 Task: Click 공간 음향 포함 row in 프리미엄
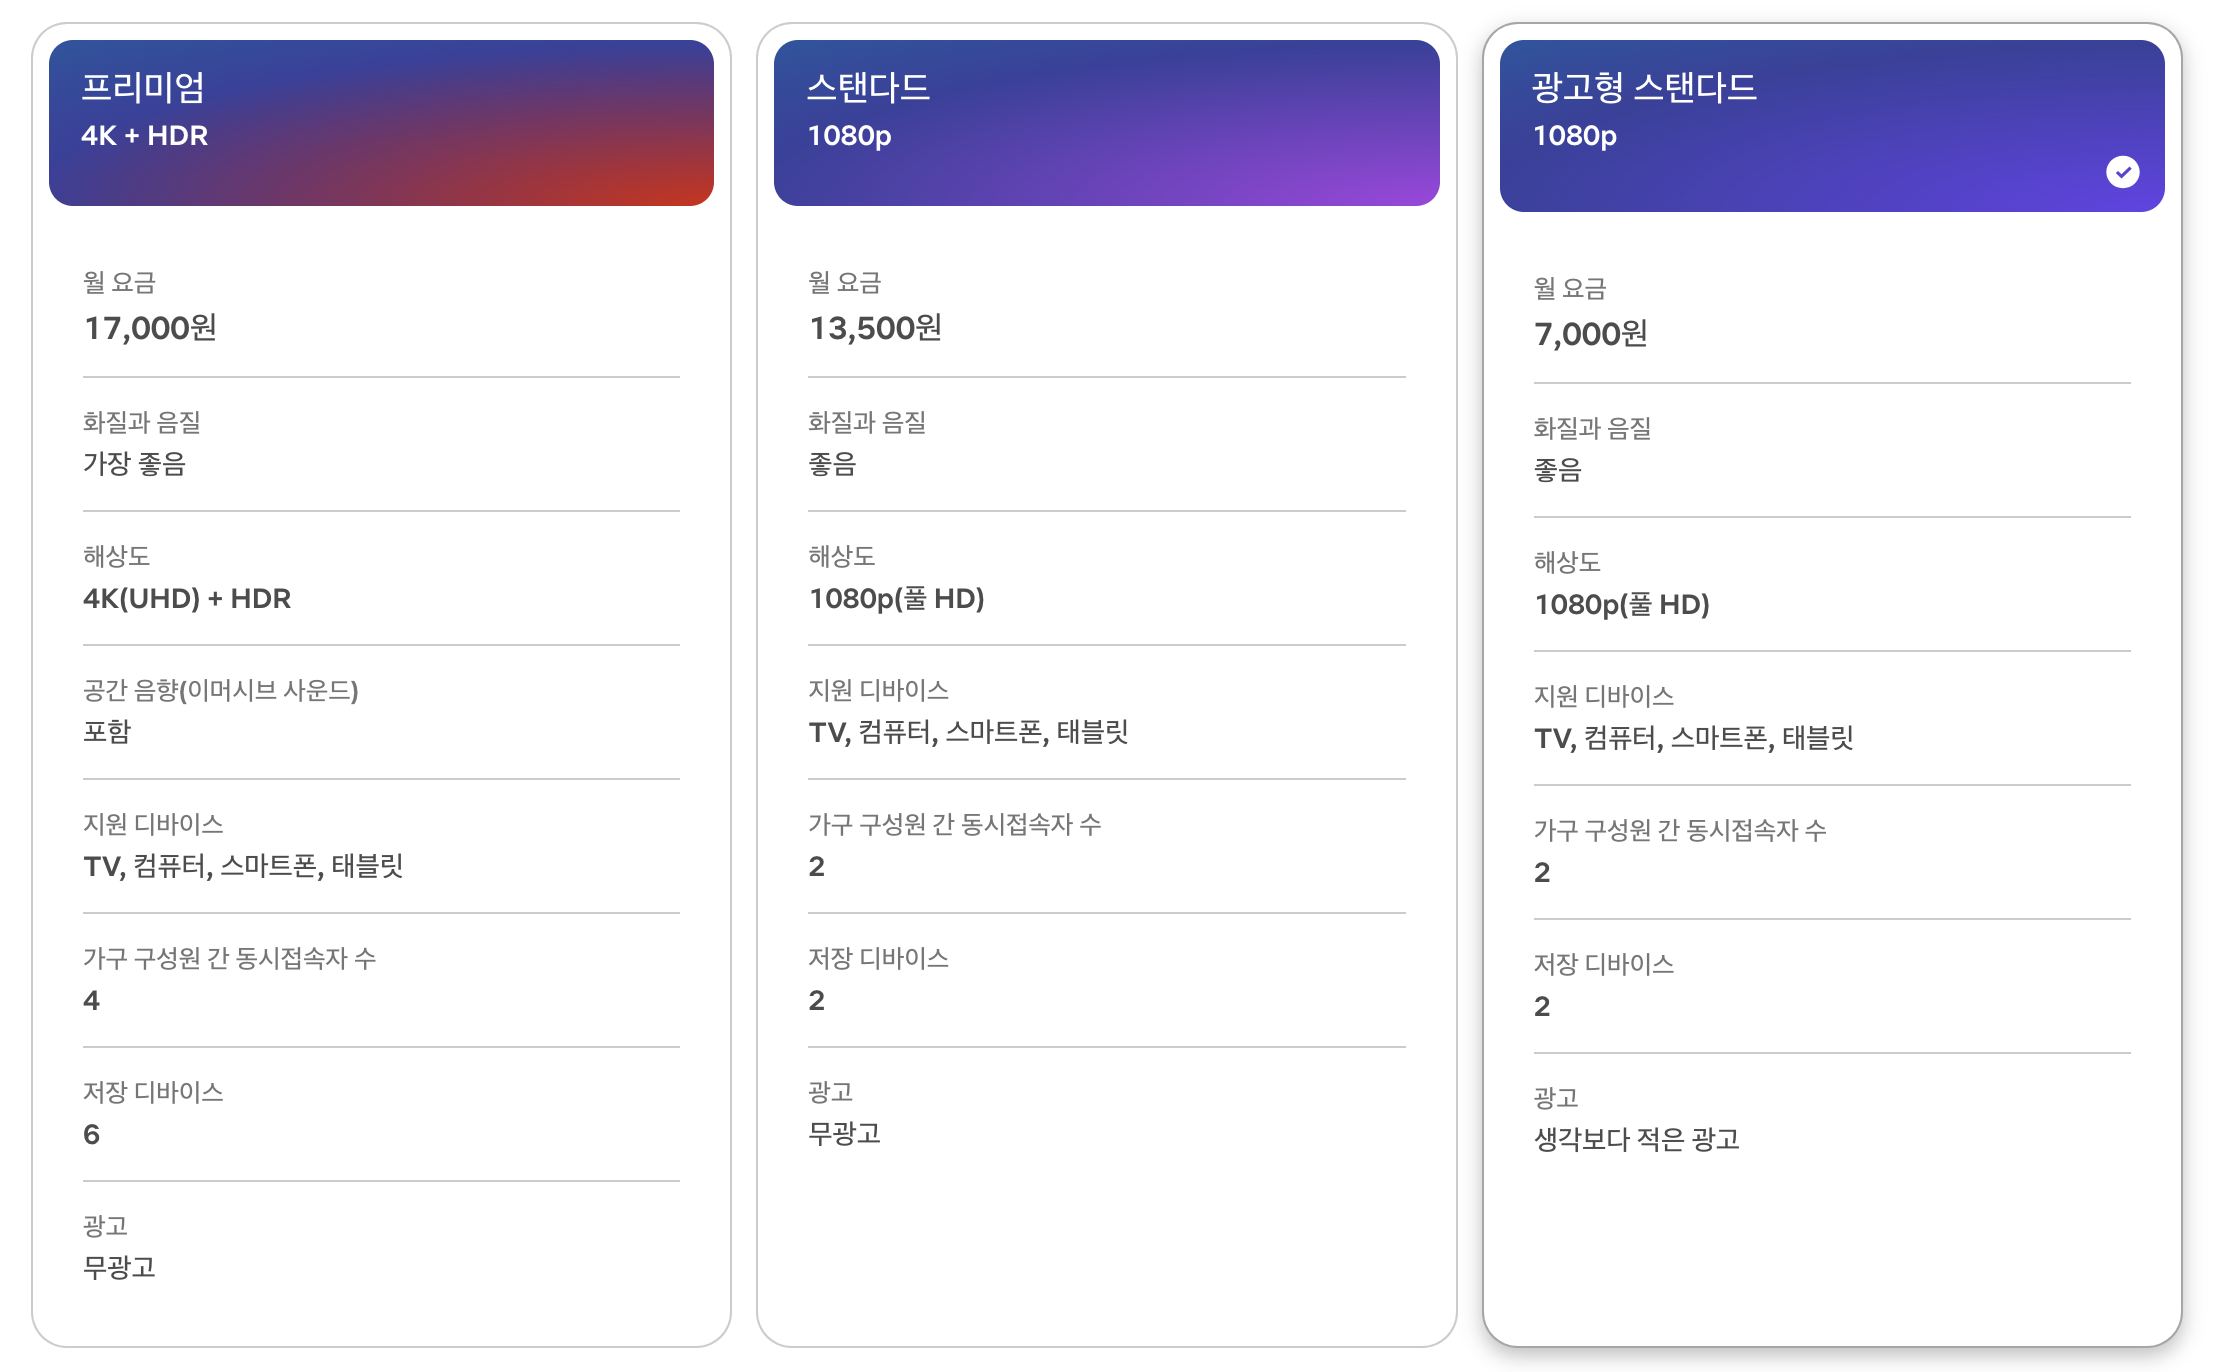[x=107, y=732]
